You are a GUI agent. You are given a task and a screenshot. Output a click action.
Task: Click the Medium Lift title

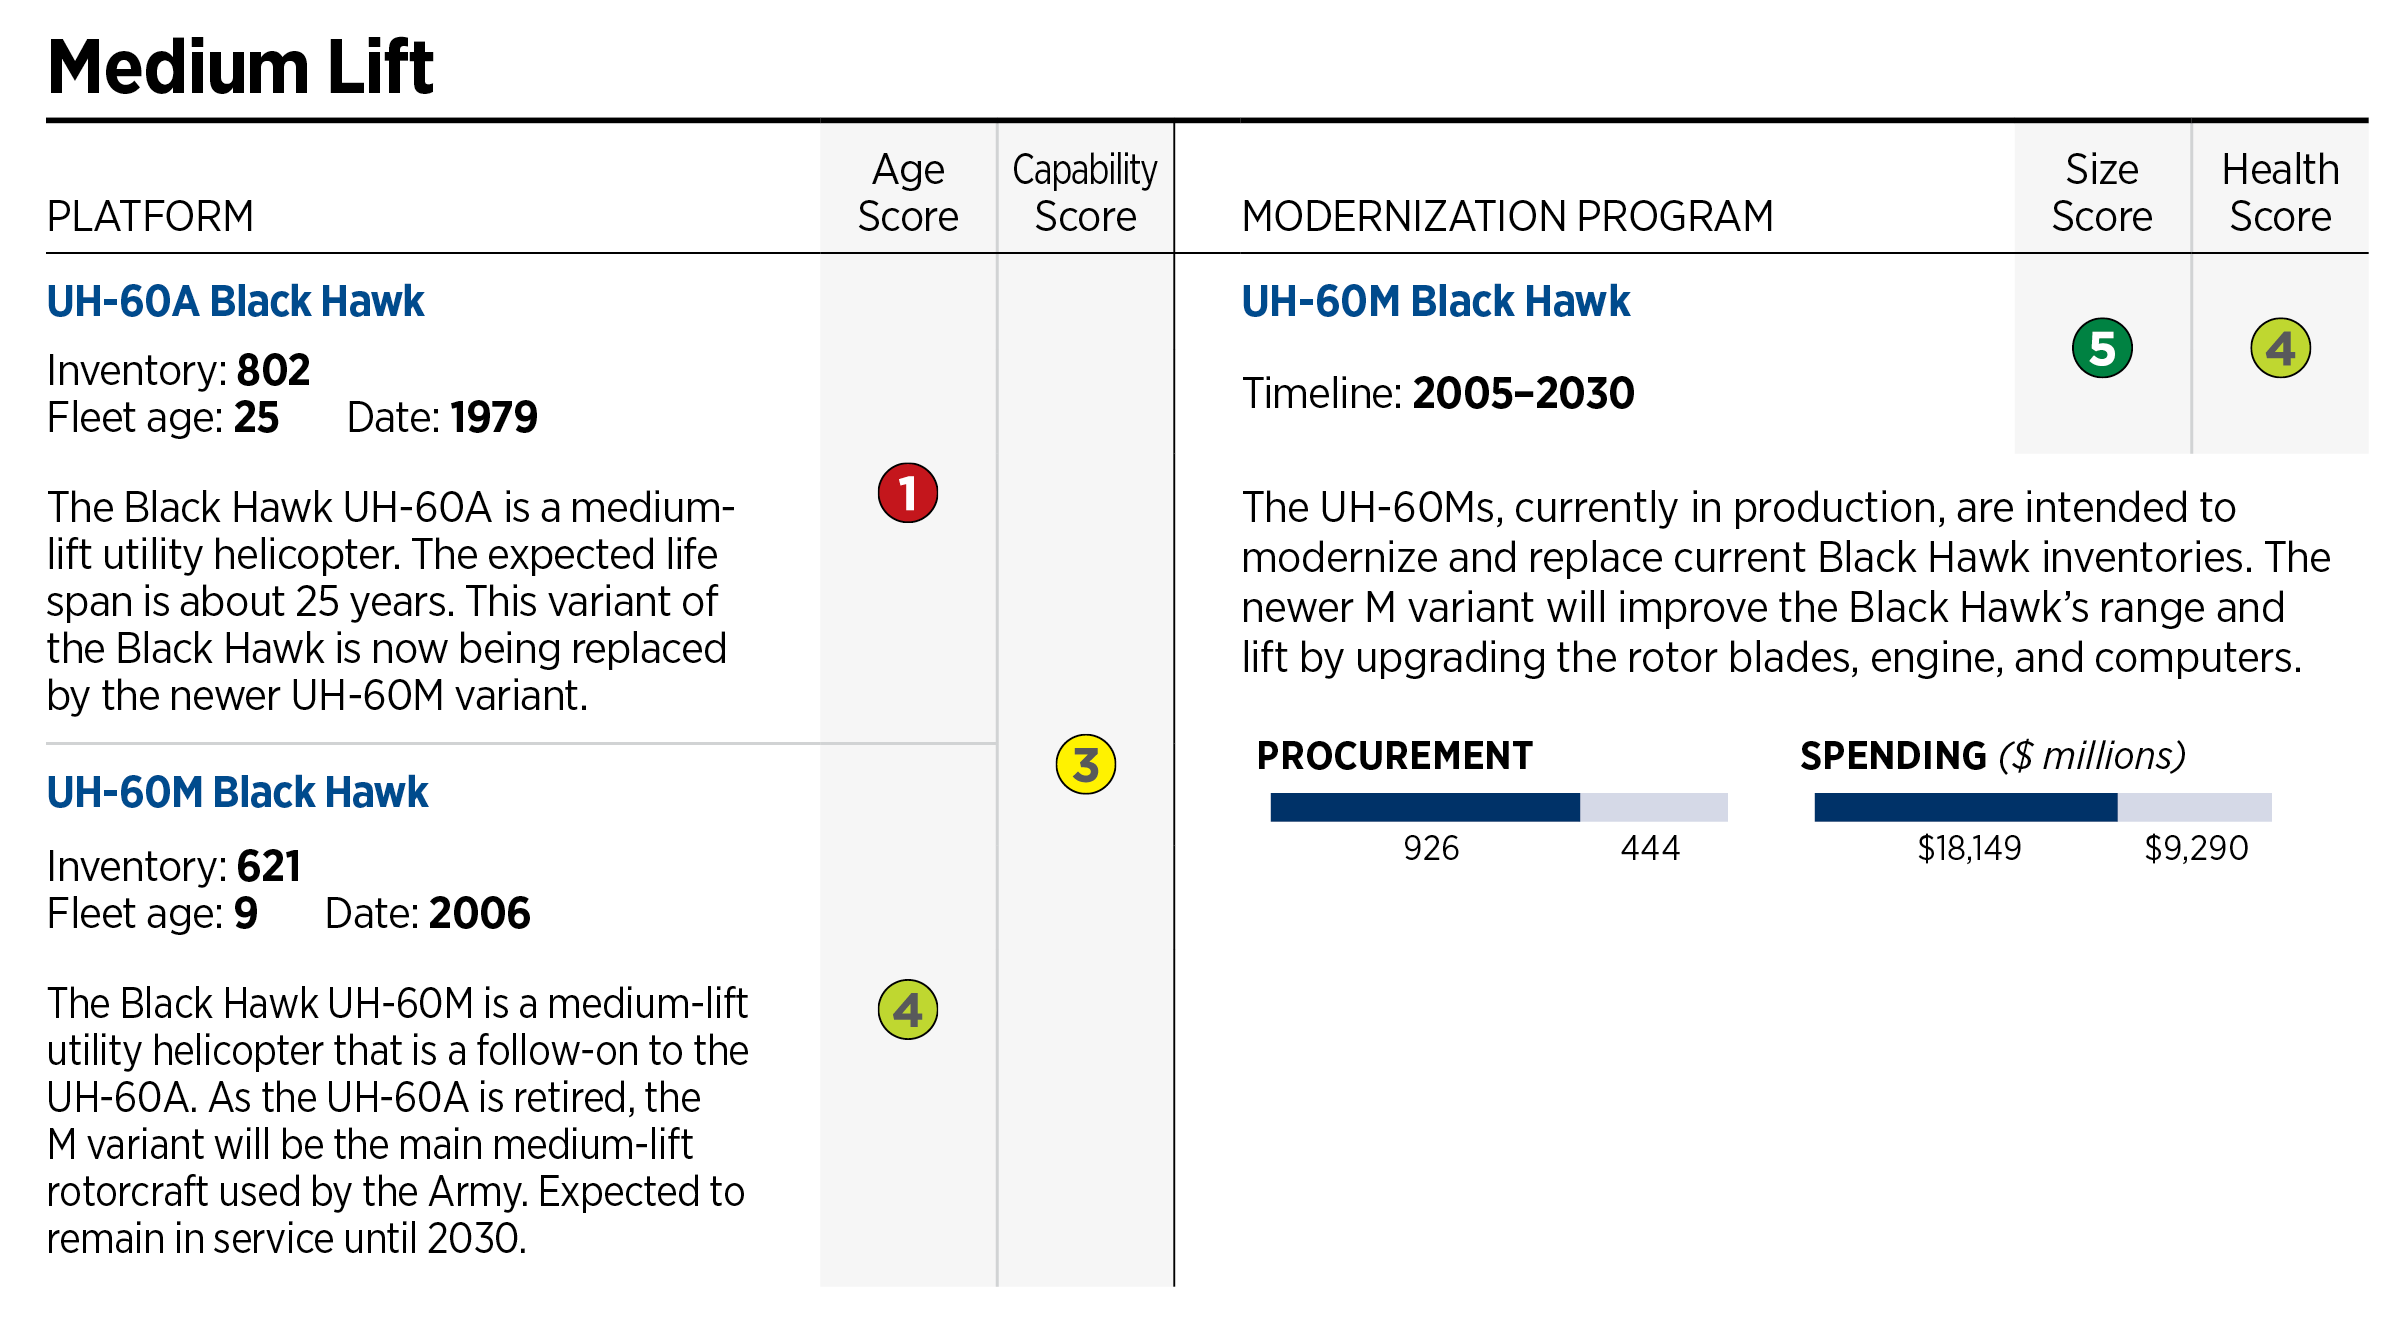click(240, 67)
